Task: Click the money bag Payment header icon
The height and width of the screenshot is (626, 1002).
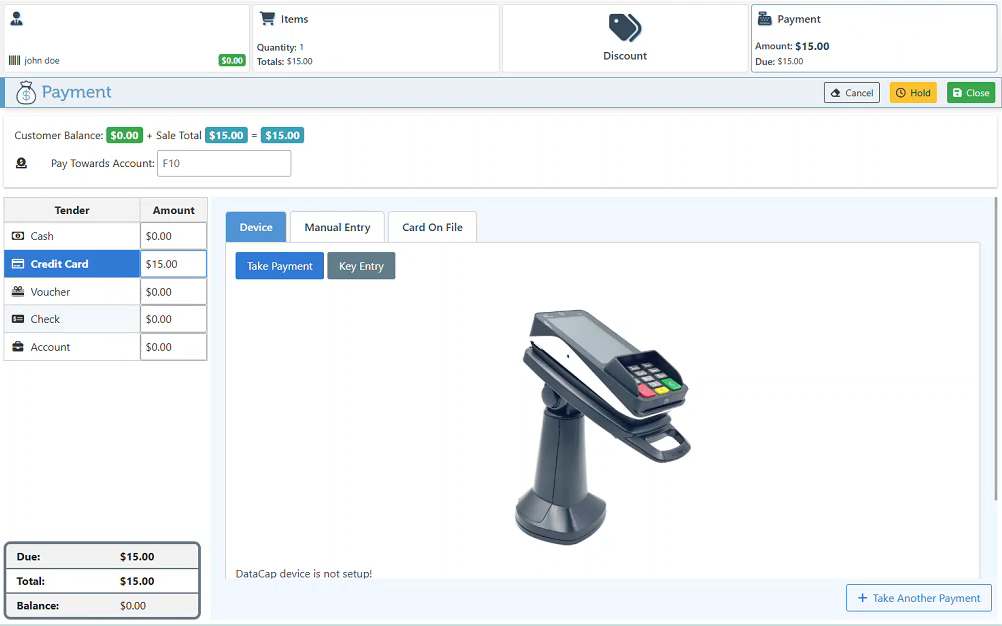Action: click(26, 93)
